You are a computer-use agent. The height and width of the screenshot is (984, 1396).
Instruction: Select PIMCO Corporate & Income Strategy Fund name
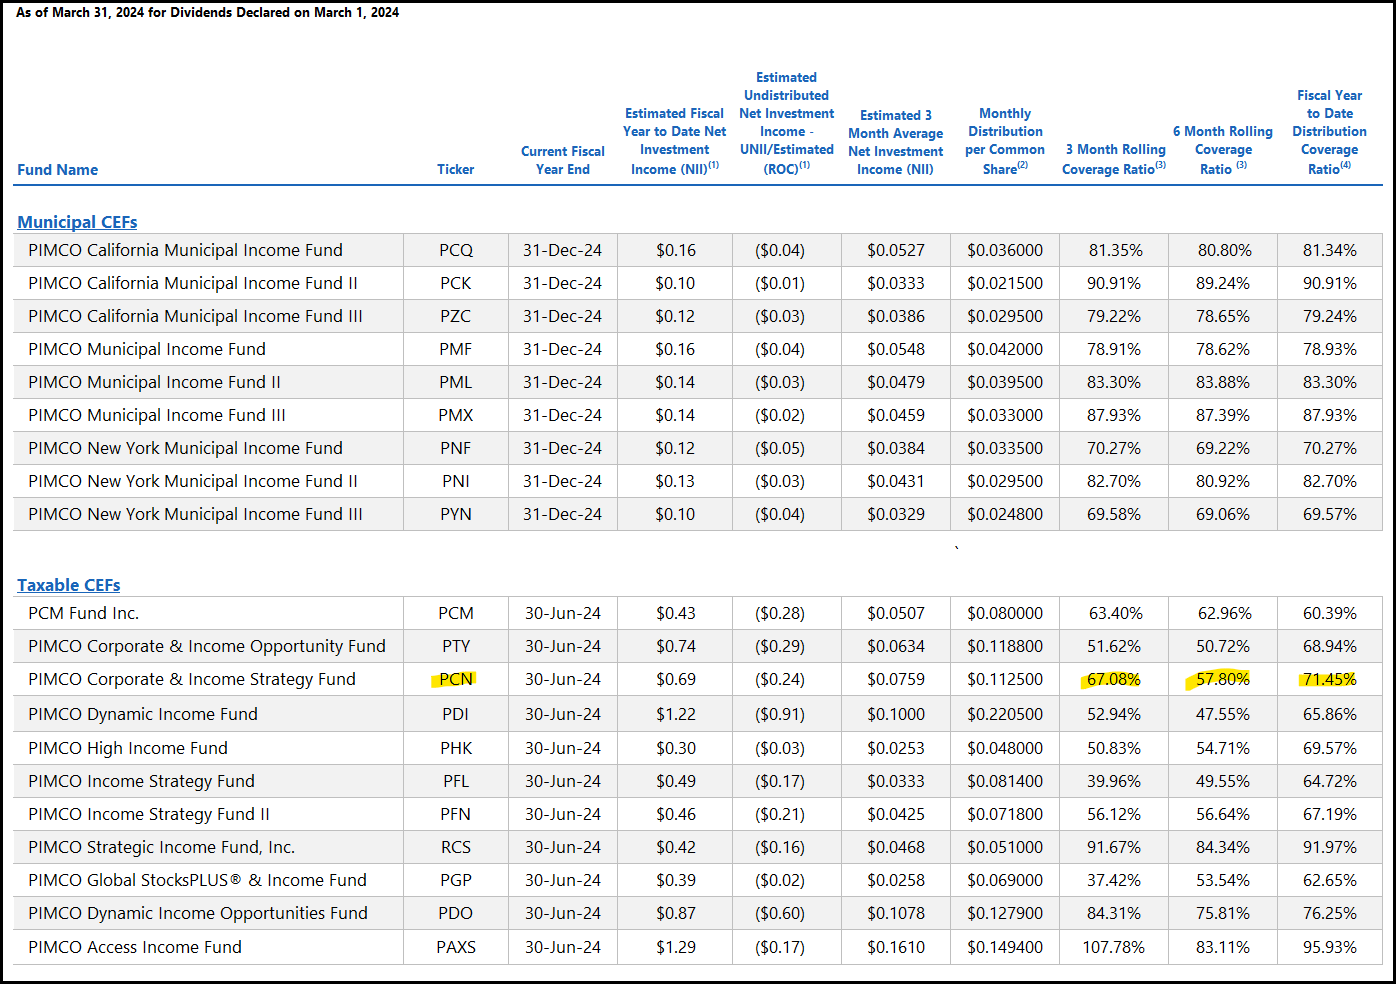tap(192, 679)
